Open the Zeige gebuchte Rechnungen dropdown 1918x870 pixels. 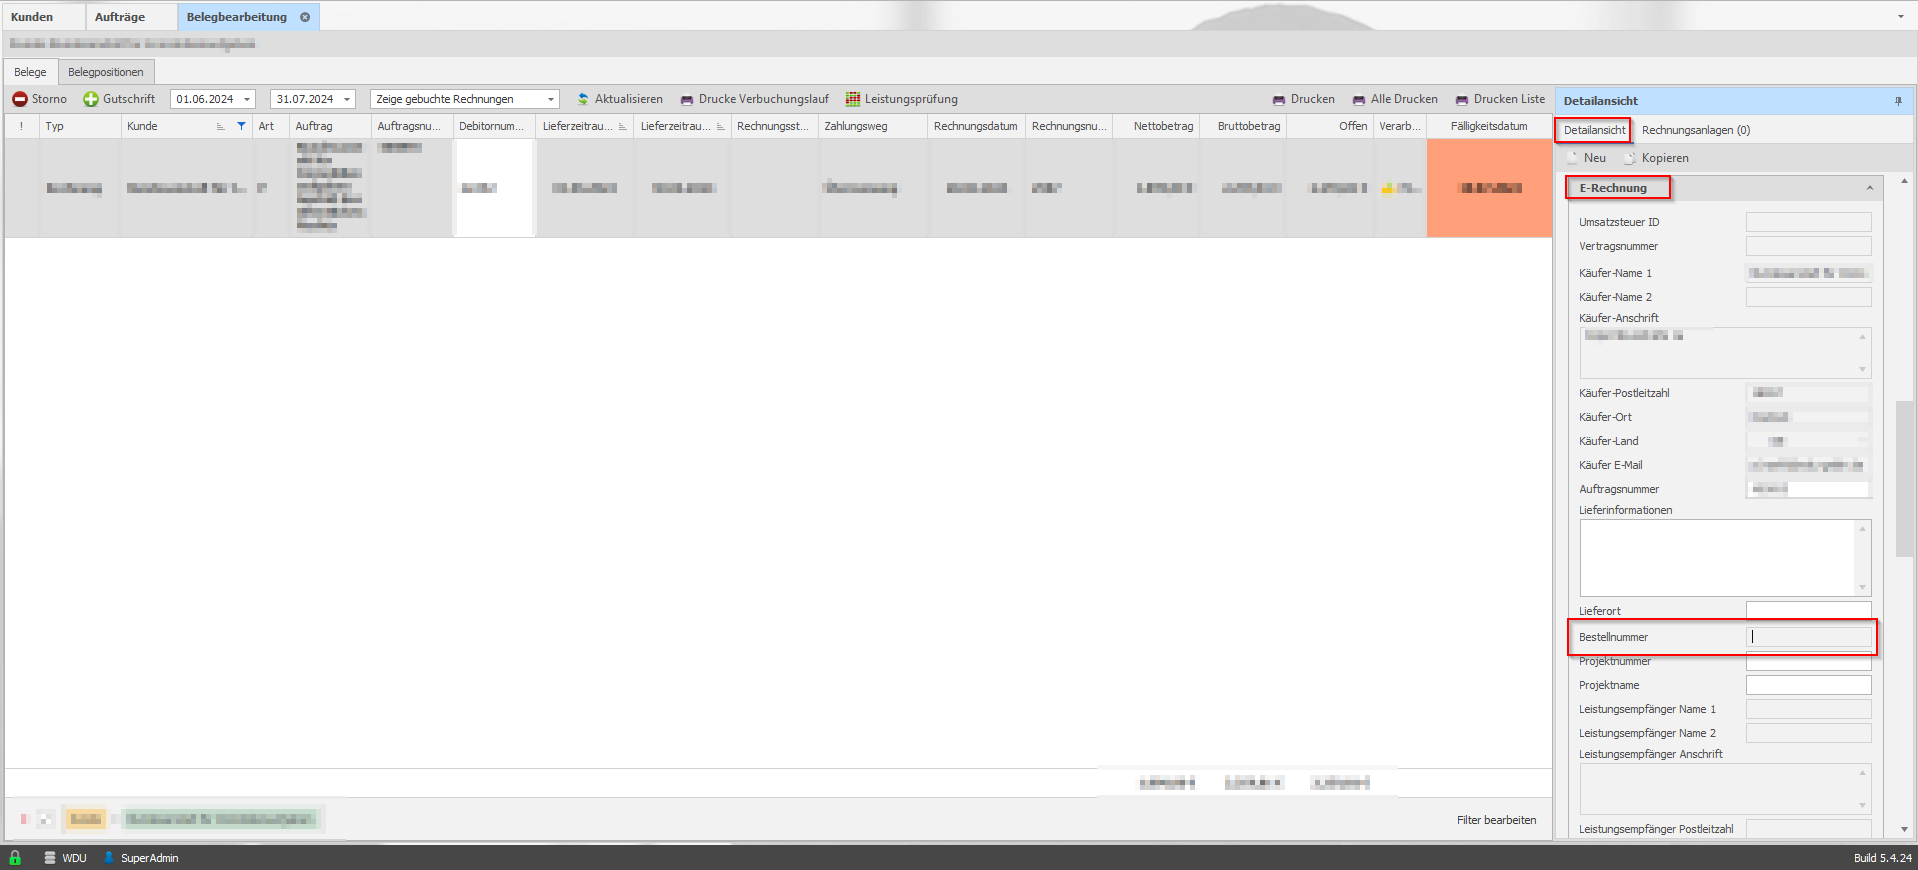point(551,99)
